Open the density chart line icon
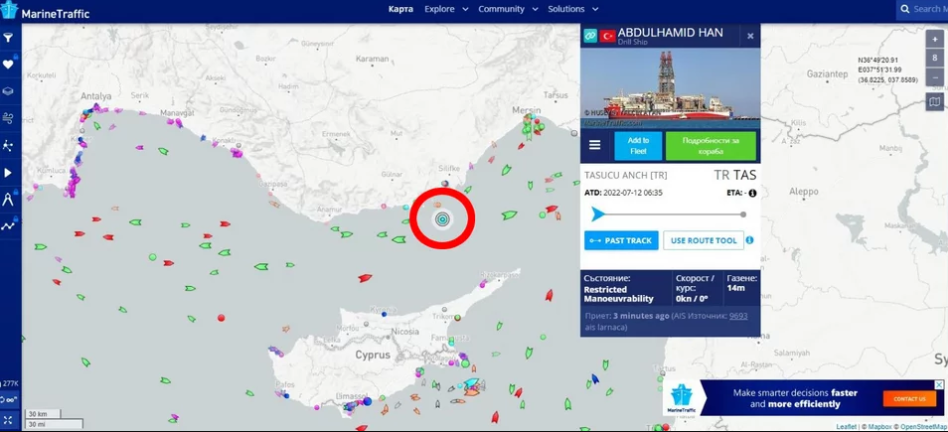The image size is (948, 432). click(x=9, y=226)
